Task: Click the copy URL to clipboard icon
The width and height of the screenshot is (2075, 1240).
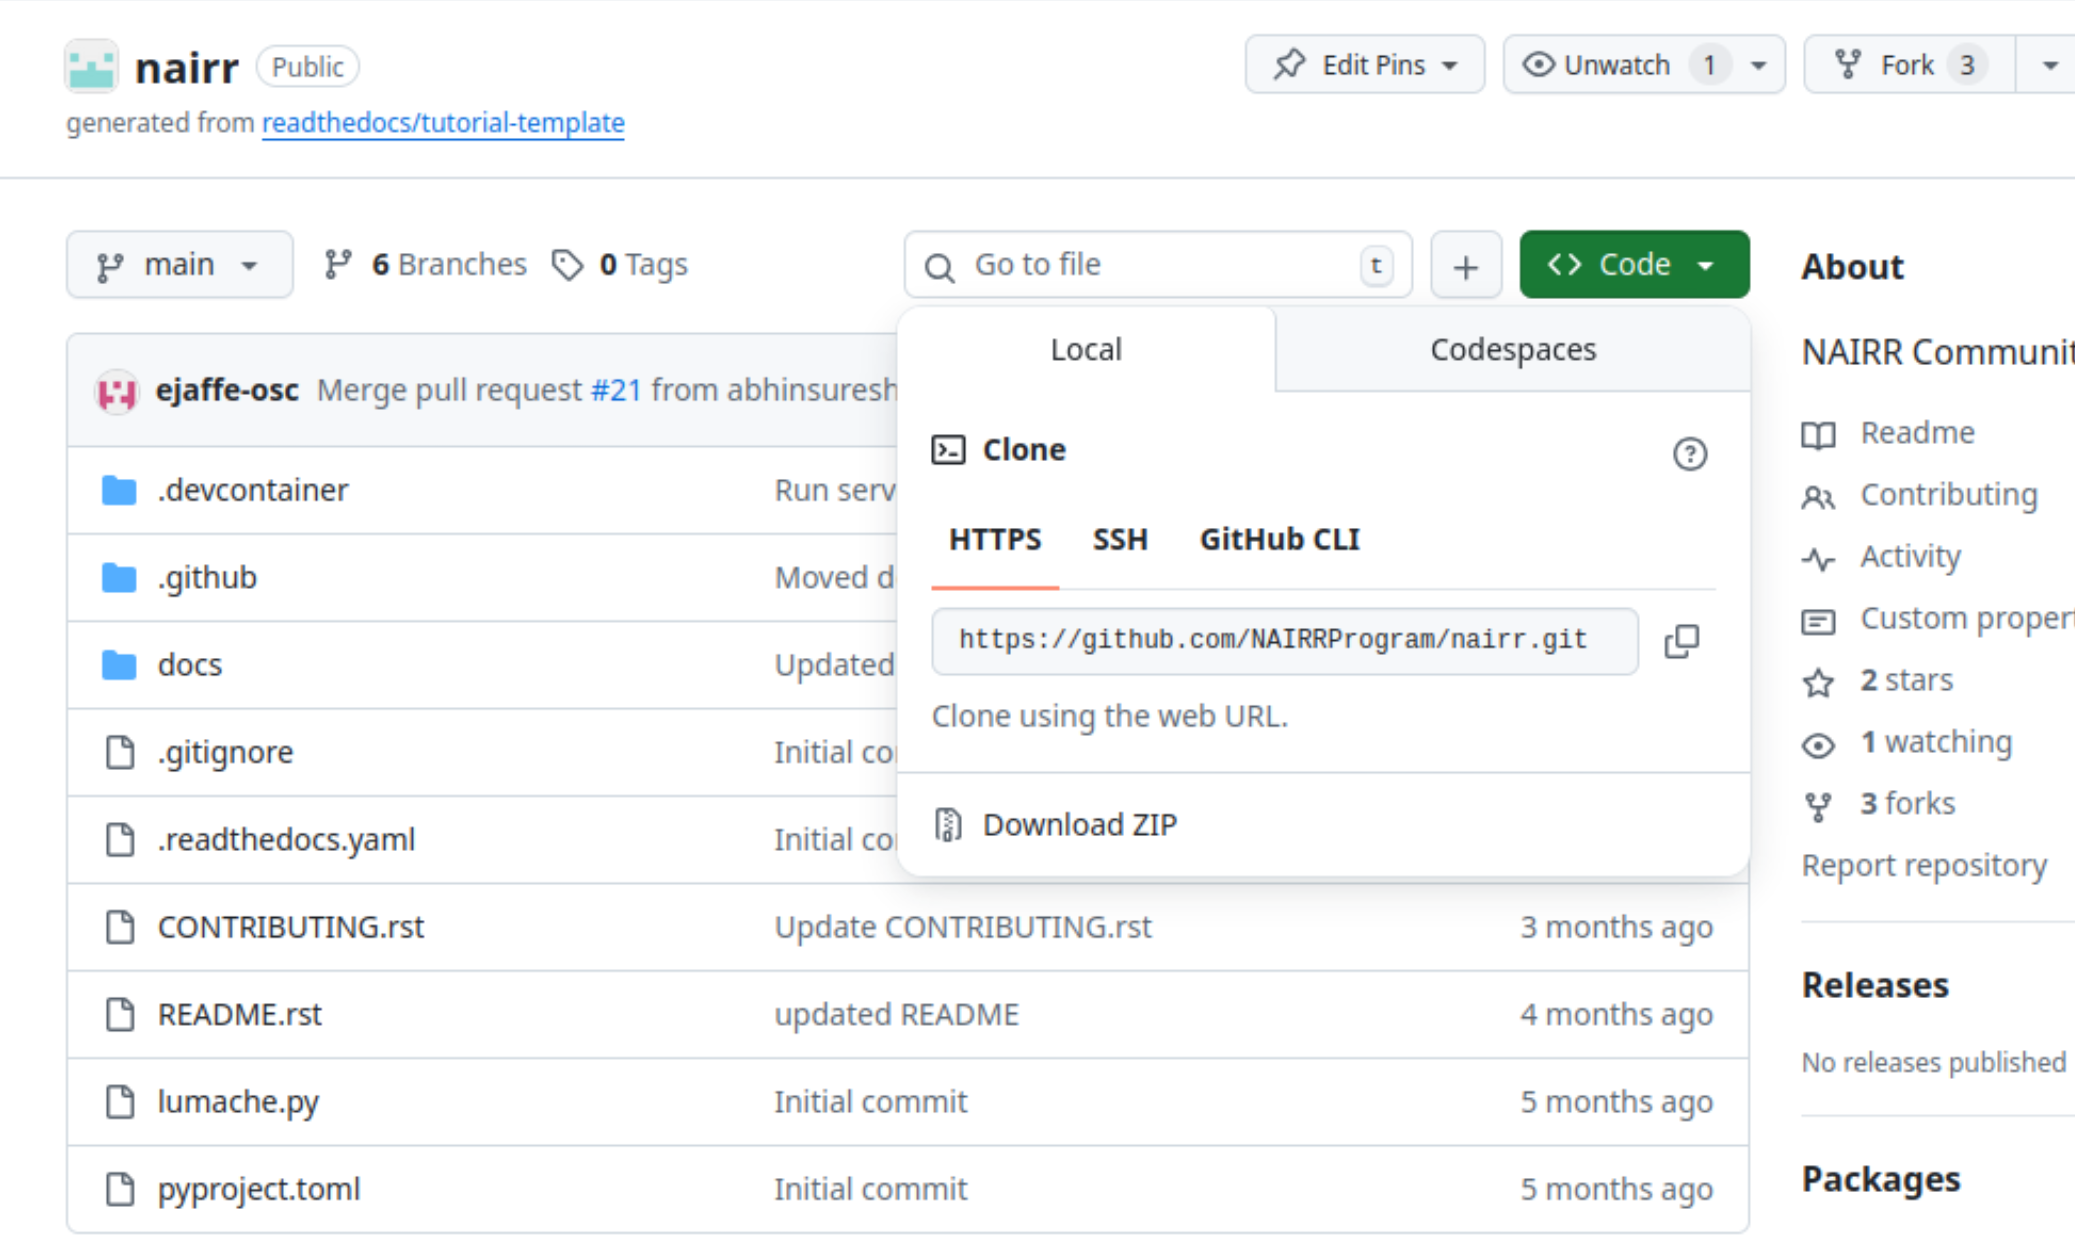Action: point(1682,641)
